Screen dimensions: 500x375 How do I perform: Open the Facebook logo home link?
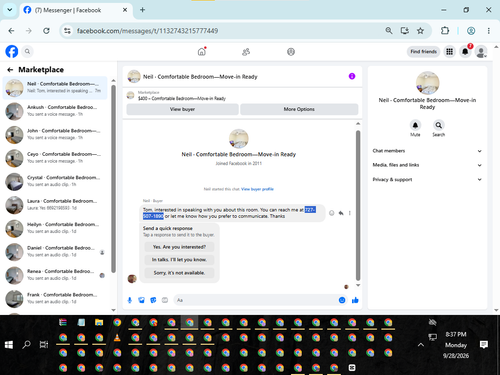(x=12, y=52)
